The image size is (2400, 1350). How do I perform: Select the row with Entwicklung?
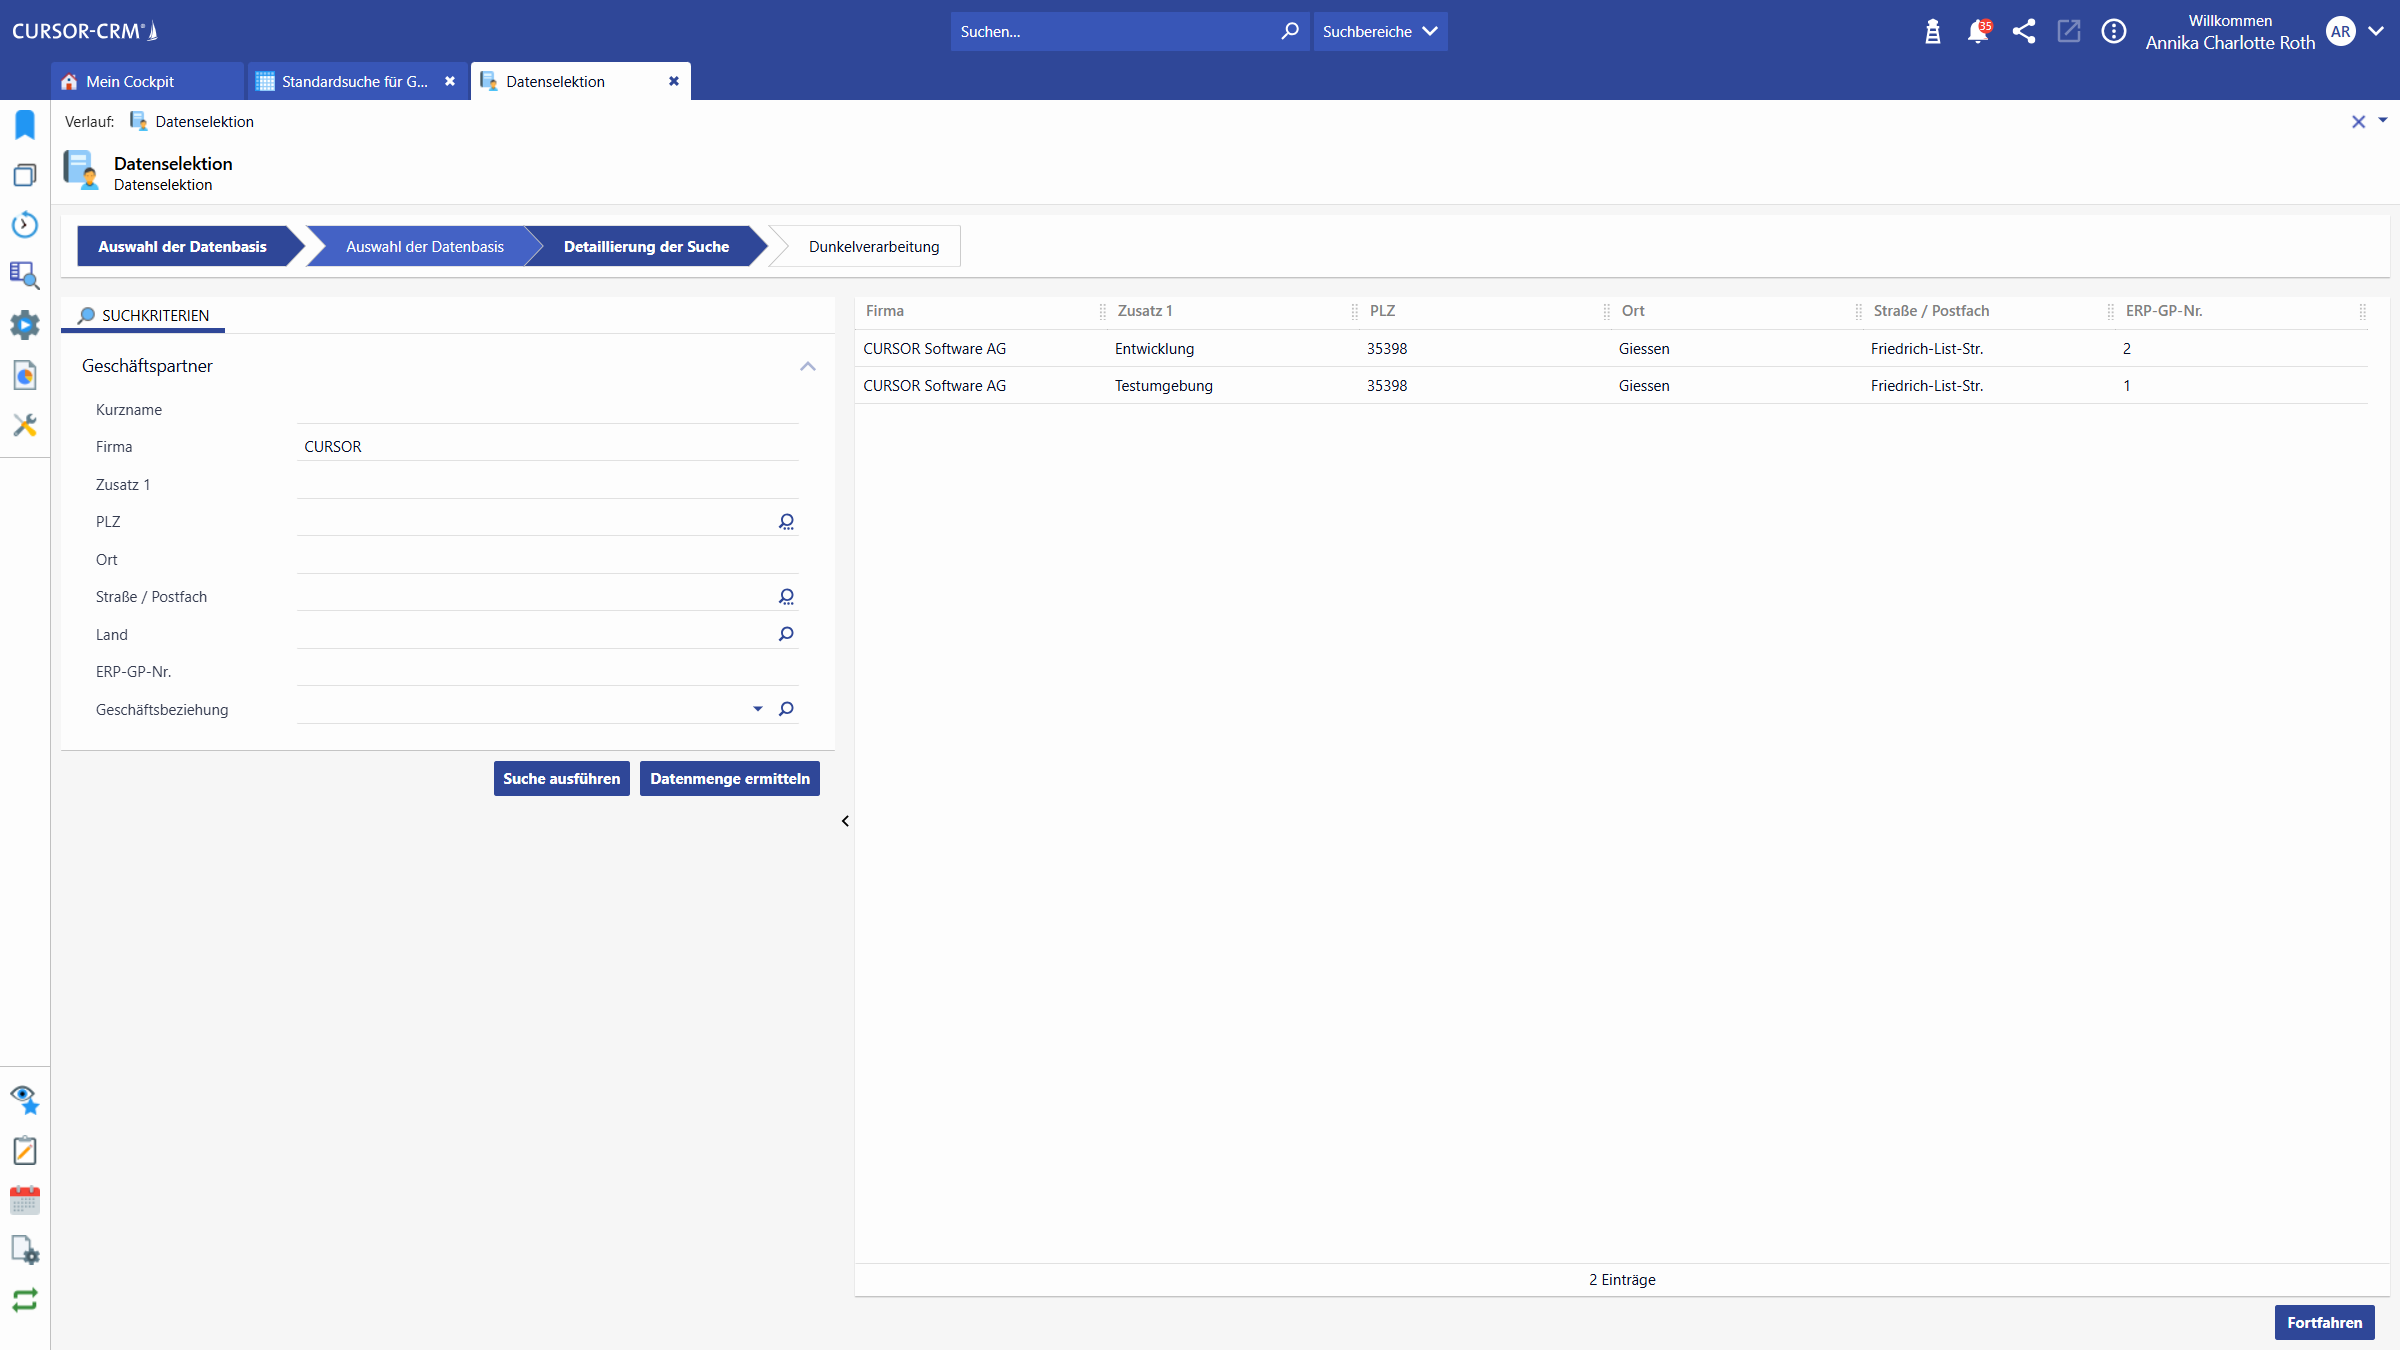coord(1611,349)
